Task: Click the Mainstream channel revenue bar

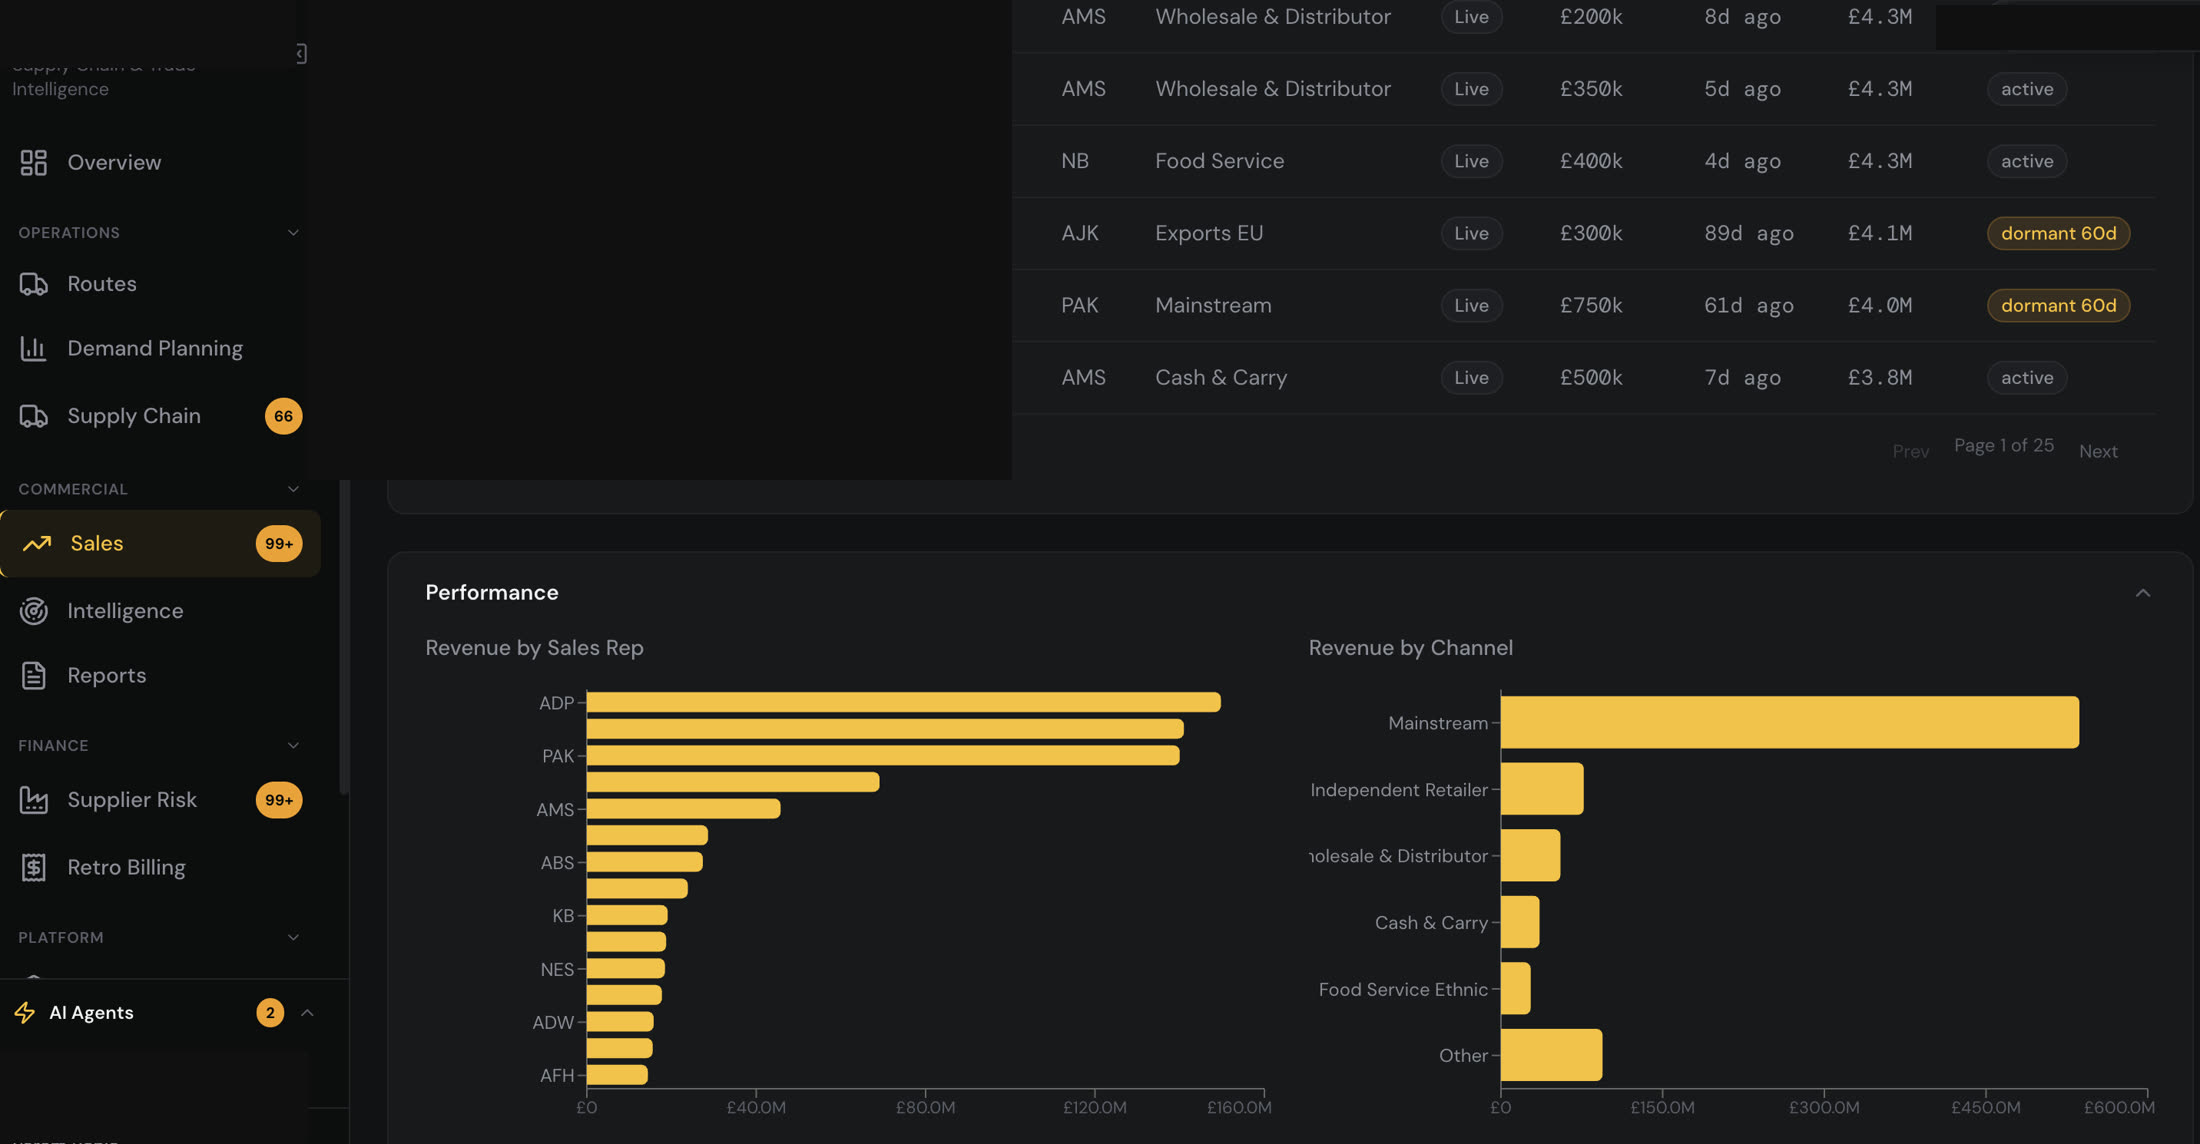Action: [x=1790, y=722]
